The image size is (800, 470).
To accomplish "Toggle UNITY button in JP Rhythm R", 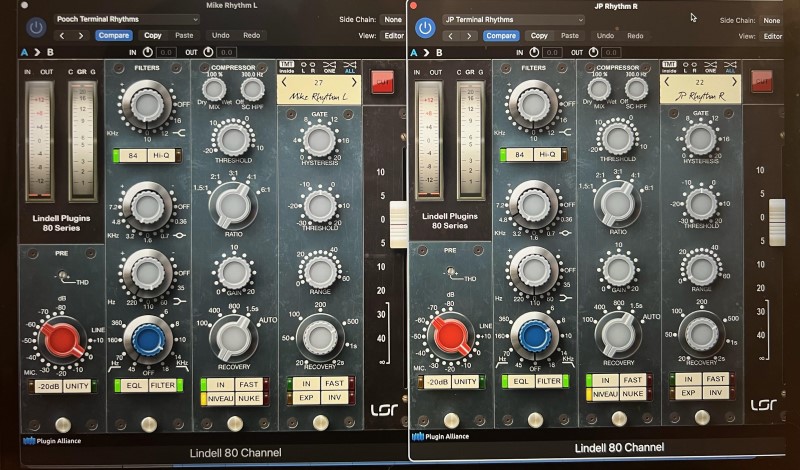I will [465, 382].
